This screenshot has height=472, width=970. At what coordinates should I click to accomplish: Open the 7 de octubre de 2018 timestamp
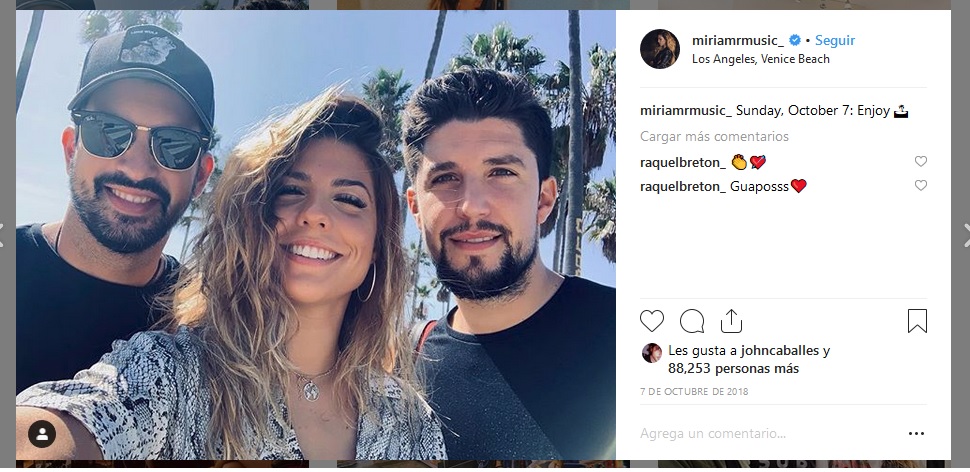694,392
